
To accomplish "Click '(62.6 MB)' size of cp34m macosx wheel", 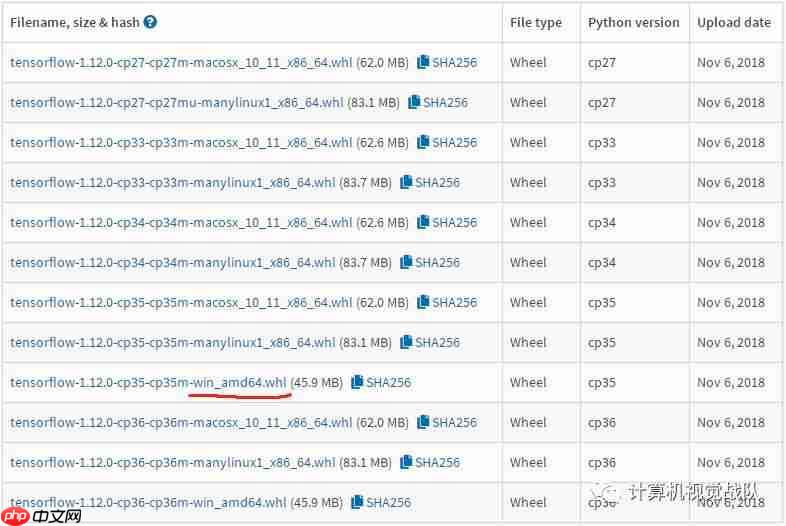I will click(382, 223).
